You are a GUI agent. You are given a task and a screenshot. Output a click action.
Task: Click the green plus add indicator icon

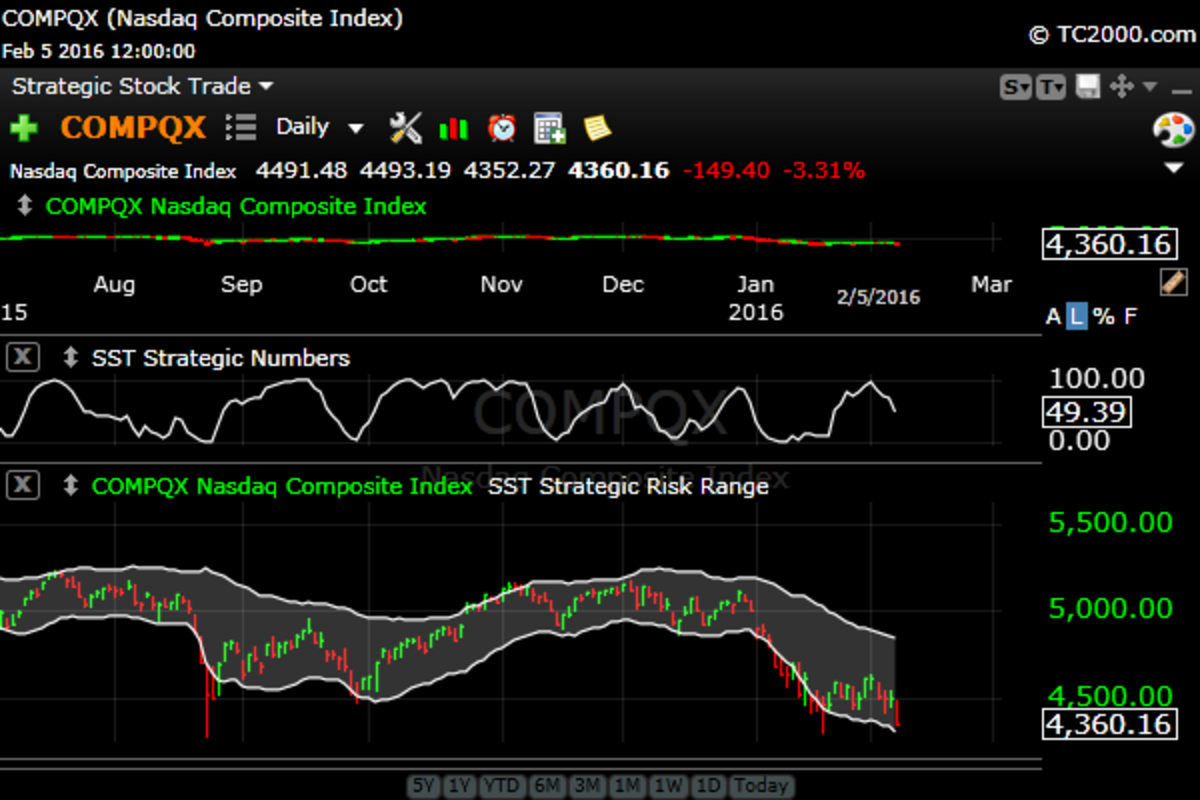pos(24,128)
